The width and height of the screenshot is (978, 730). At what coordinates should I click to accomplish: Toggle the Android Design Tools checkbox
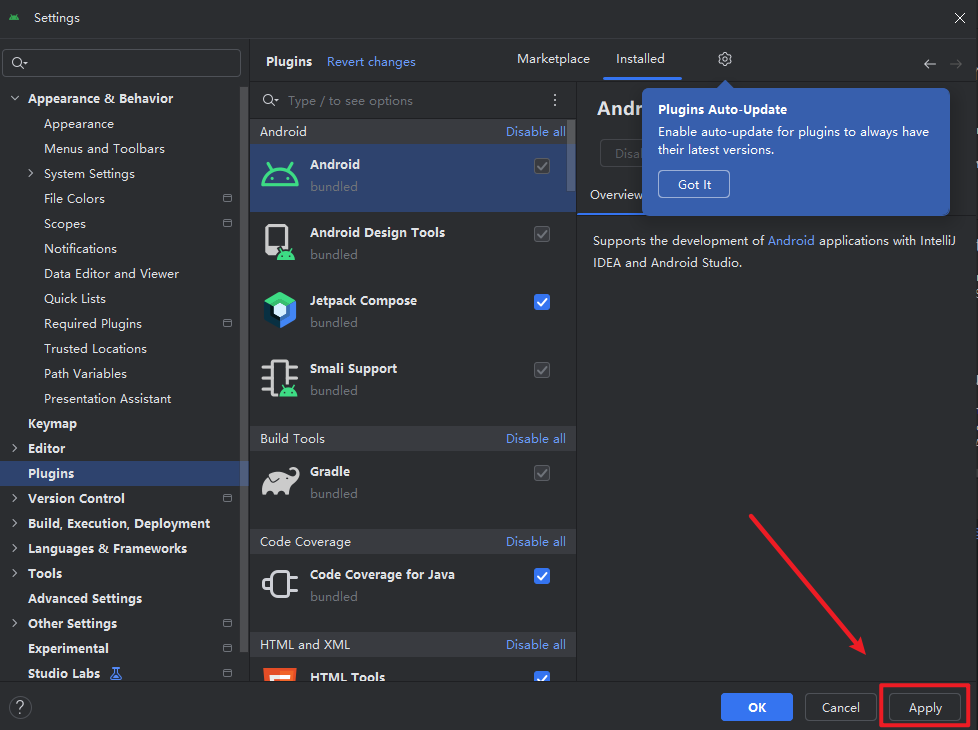[542, 234]
